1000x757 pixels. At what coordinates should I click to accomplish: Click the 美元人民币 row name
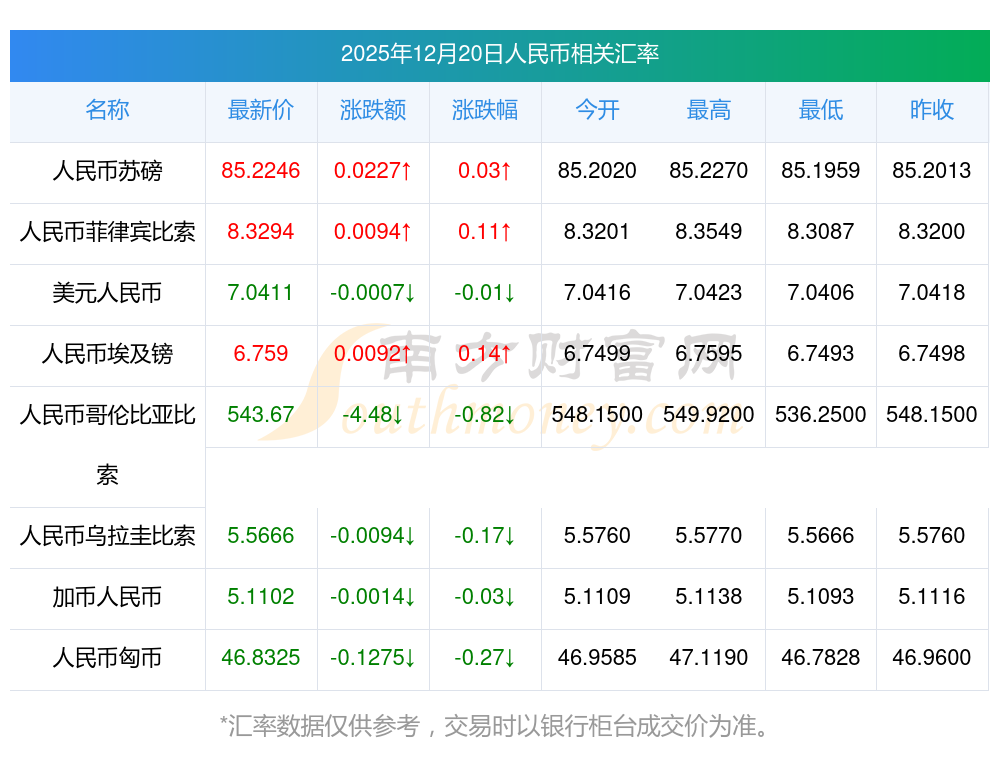click(x=107, y=293)
